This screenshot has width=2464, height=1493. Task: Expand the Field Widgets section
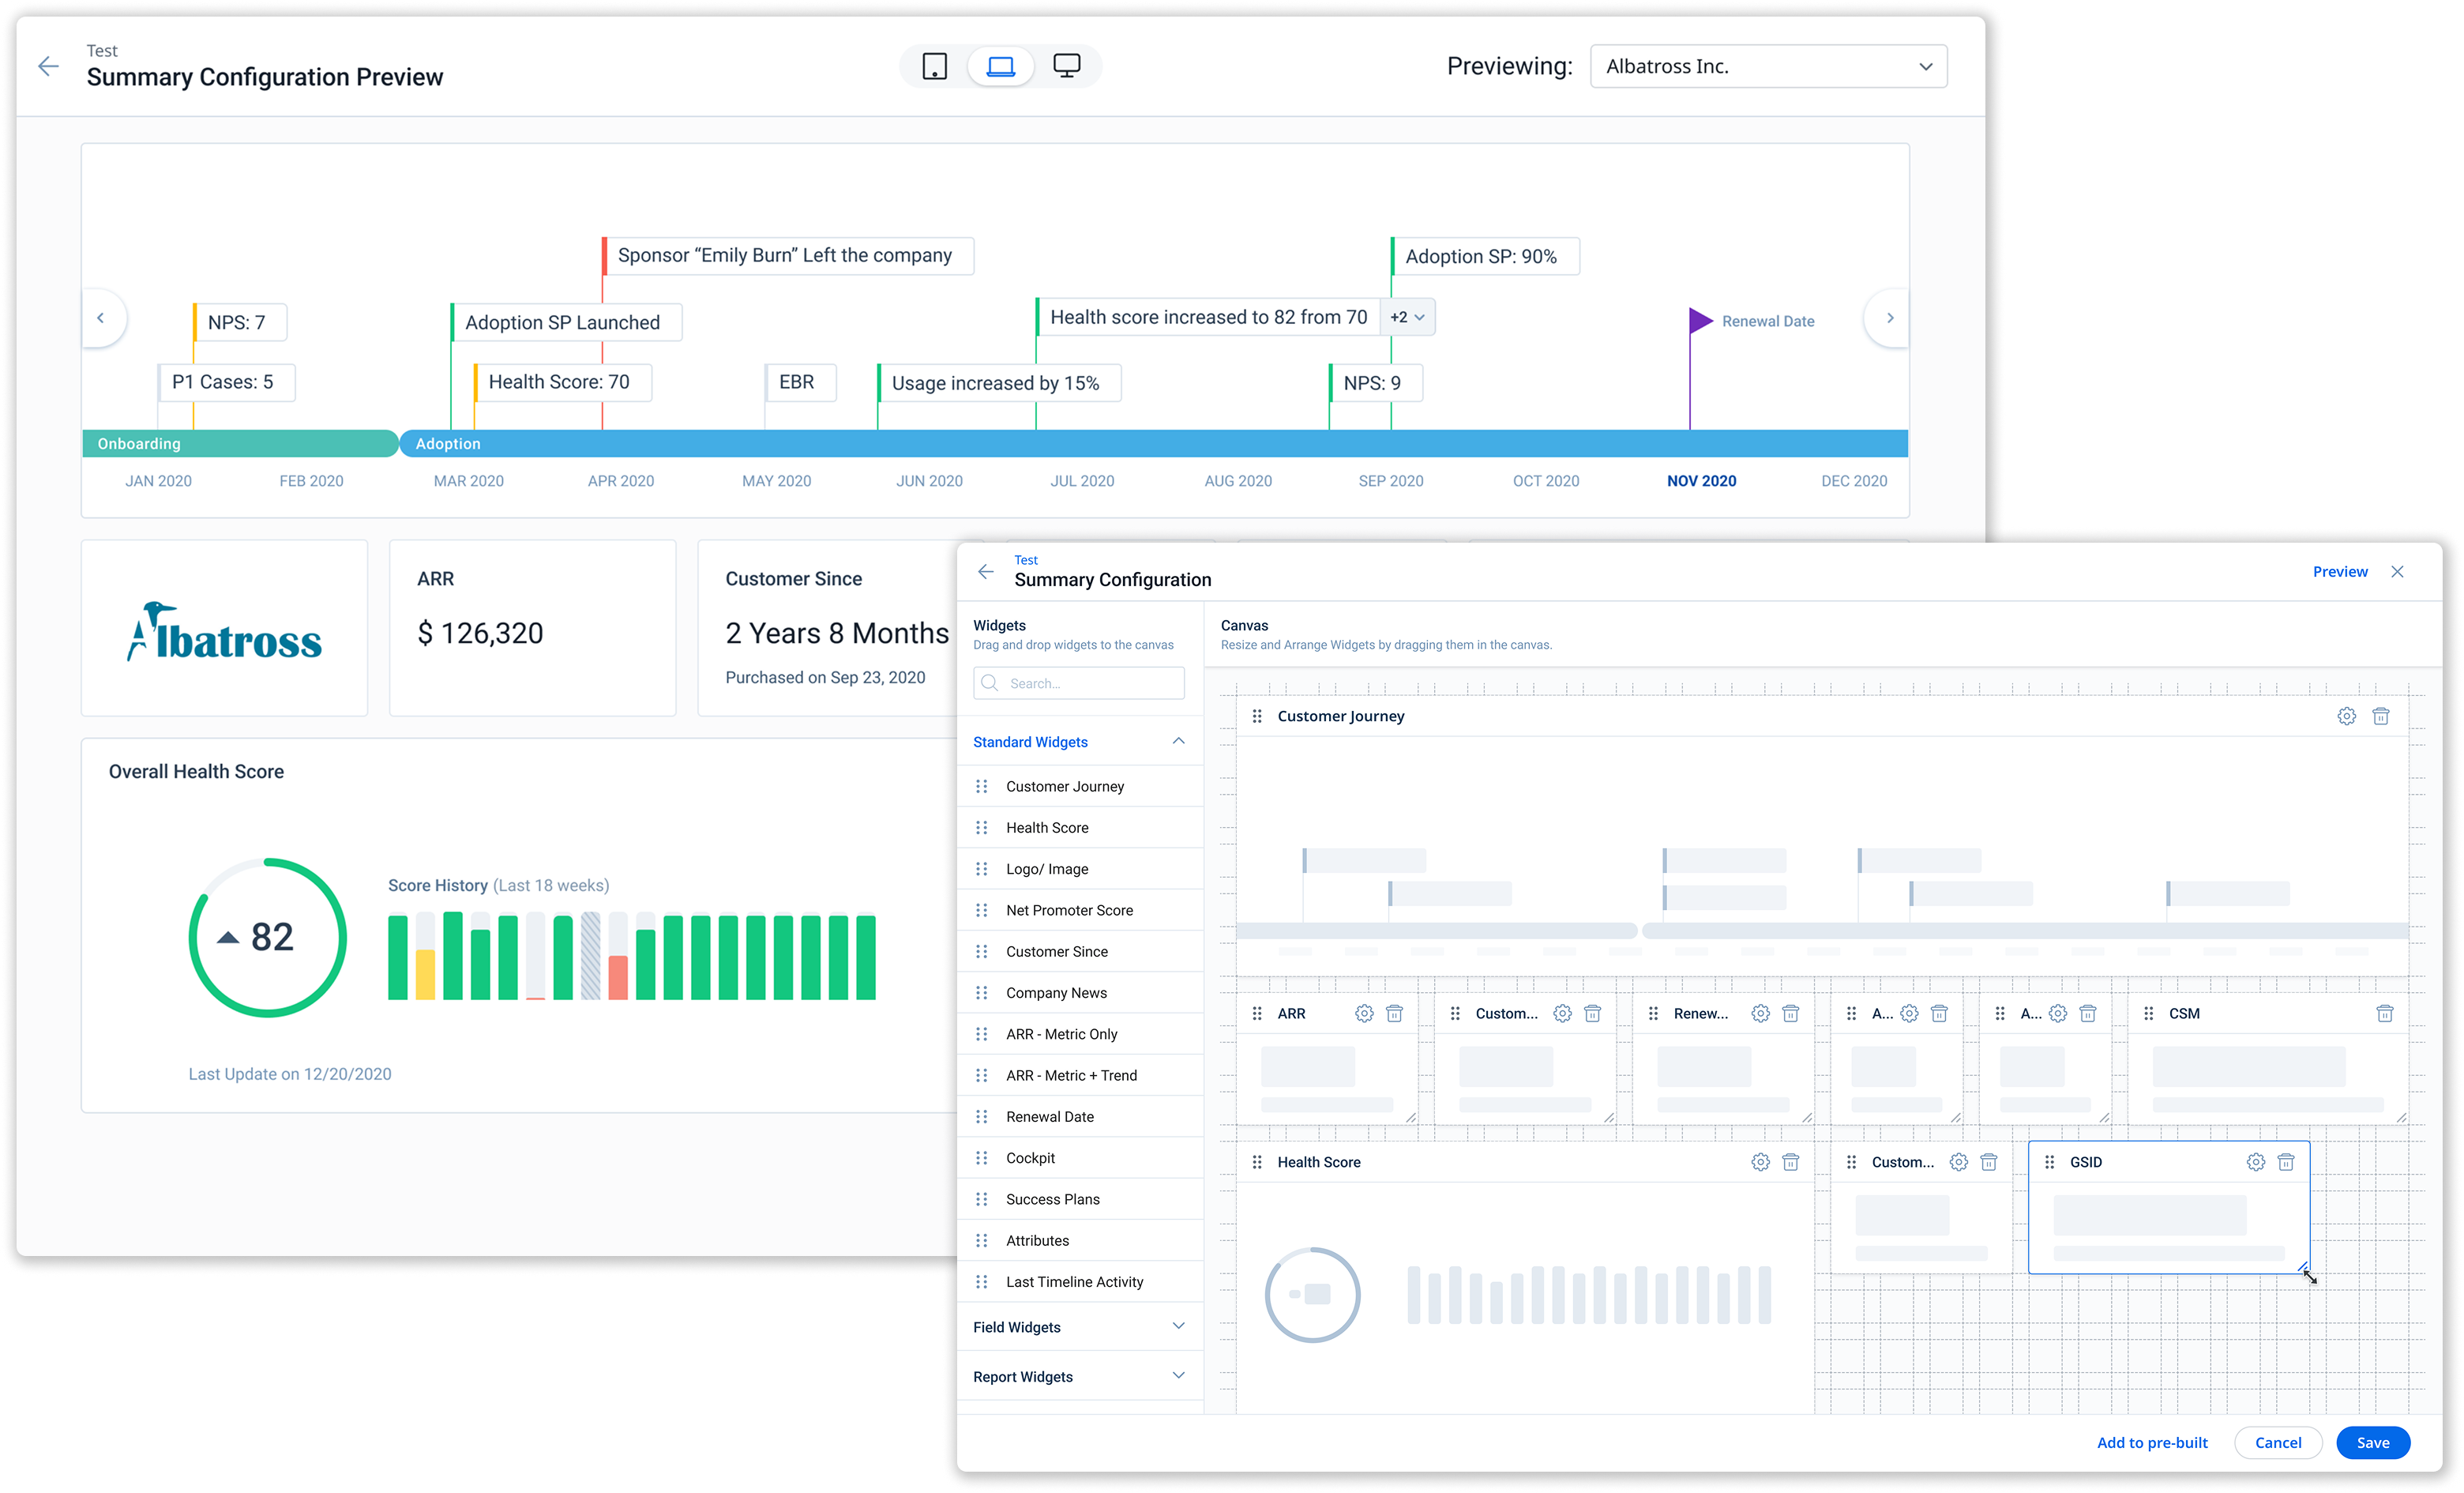point(1079,1327)
